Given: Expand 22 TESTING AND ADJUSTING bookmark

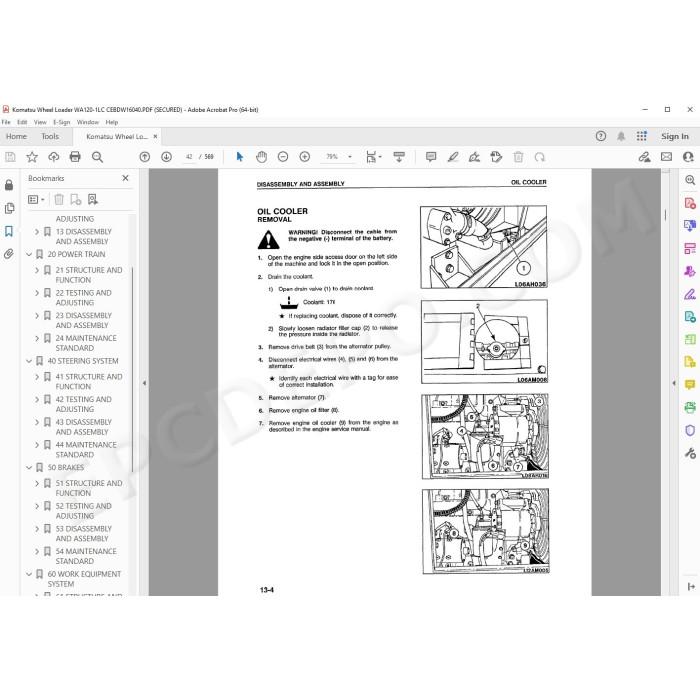Looking at the screenshot, I should (x=37, y=293).
